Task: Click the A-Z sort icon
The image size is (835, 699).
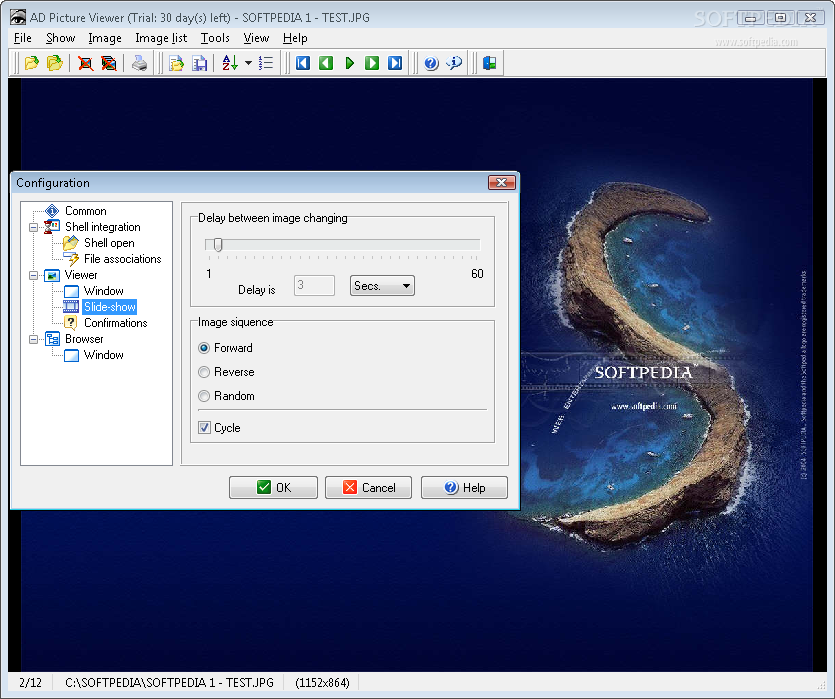Action: pos(230,63)
